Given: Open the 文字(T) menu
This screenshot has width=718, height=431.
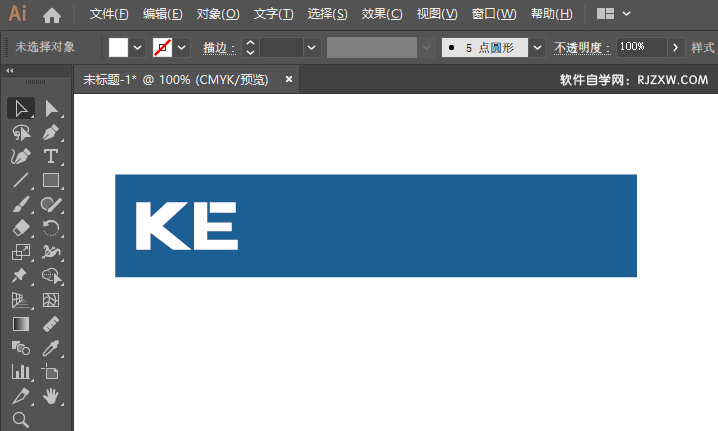Looking at the screenshot, I should coord(273,14).
